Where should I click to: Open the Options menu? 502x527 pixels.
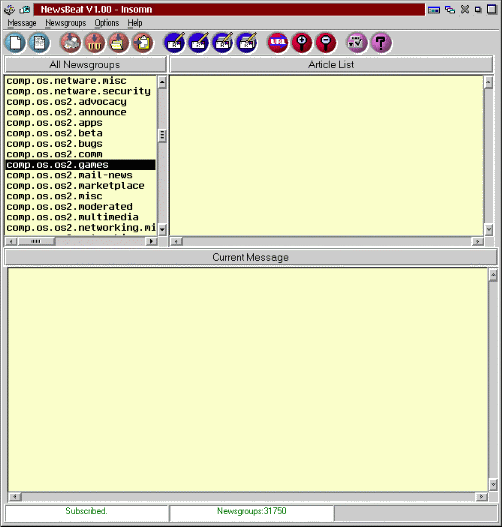pos(107,23)
